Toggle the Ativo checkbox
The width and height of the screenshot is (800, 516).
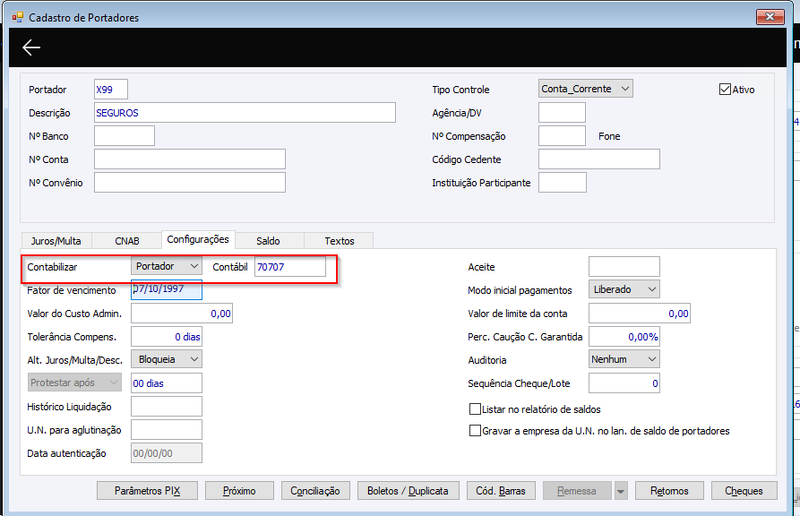(724, 89)
